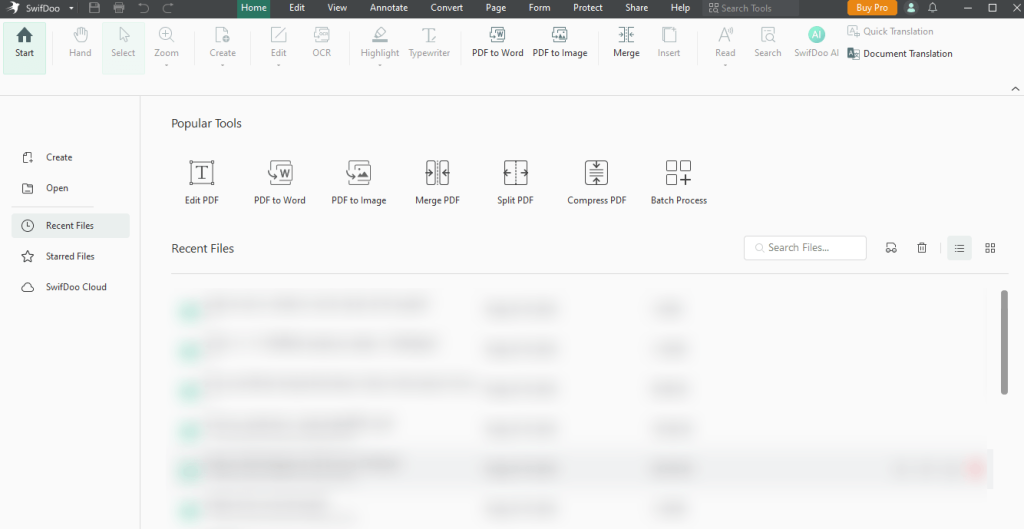Screen dimensions: 1024x529
Task: Select Recent Files in sidebar
Action: click(71, 226)
